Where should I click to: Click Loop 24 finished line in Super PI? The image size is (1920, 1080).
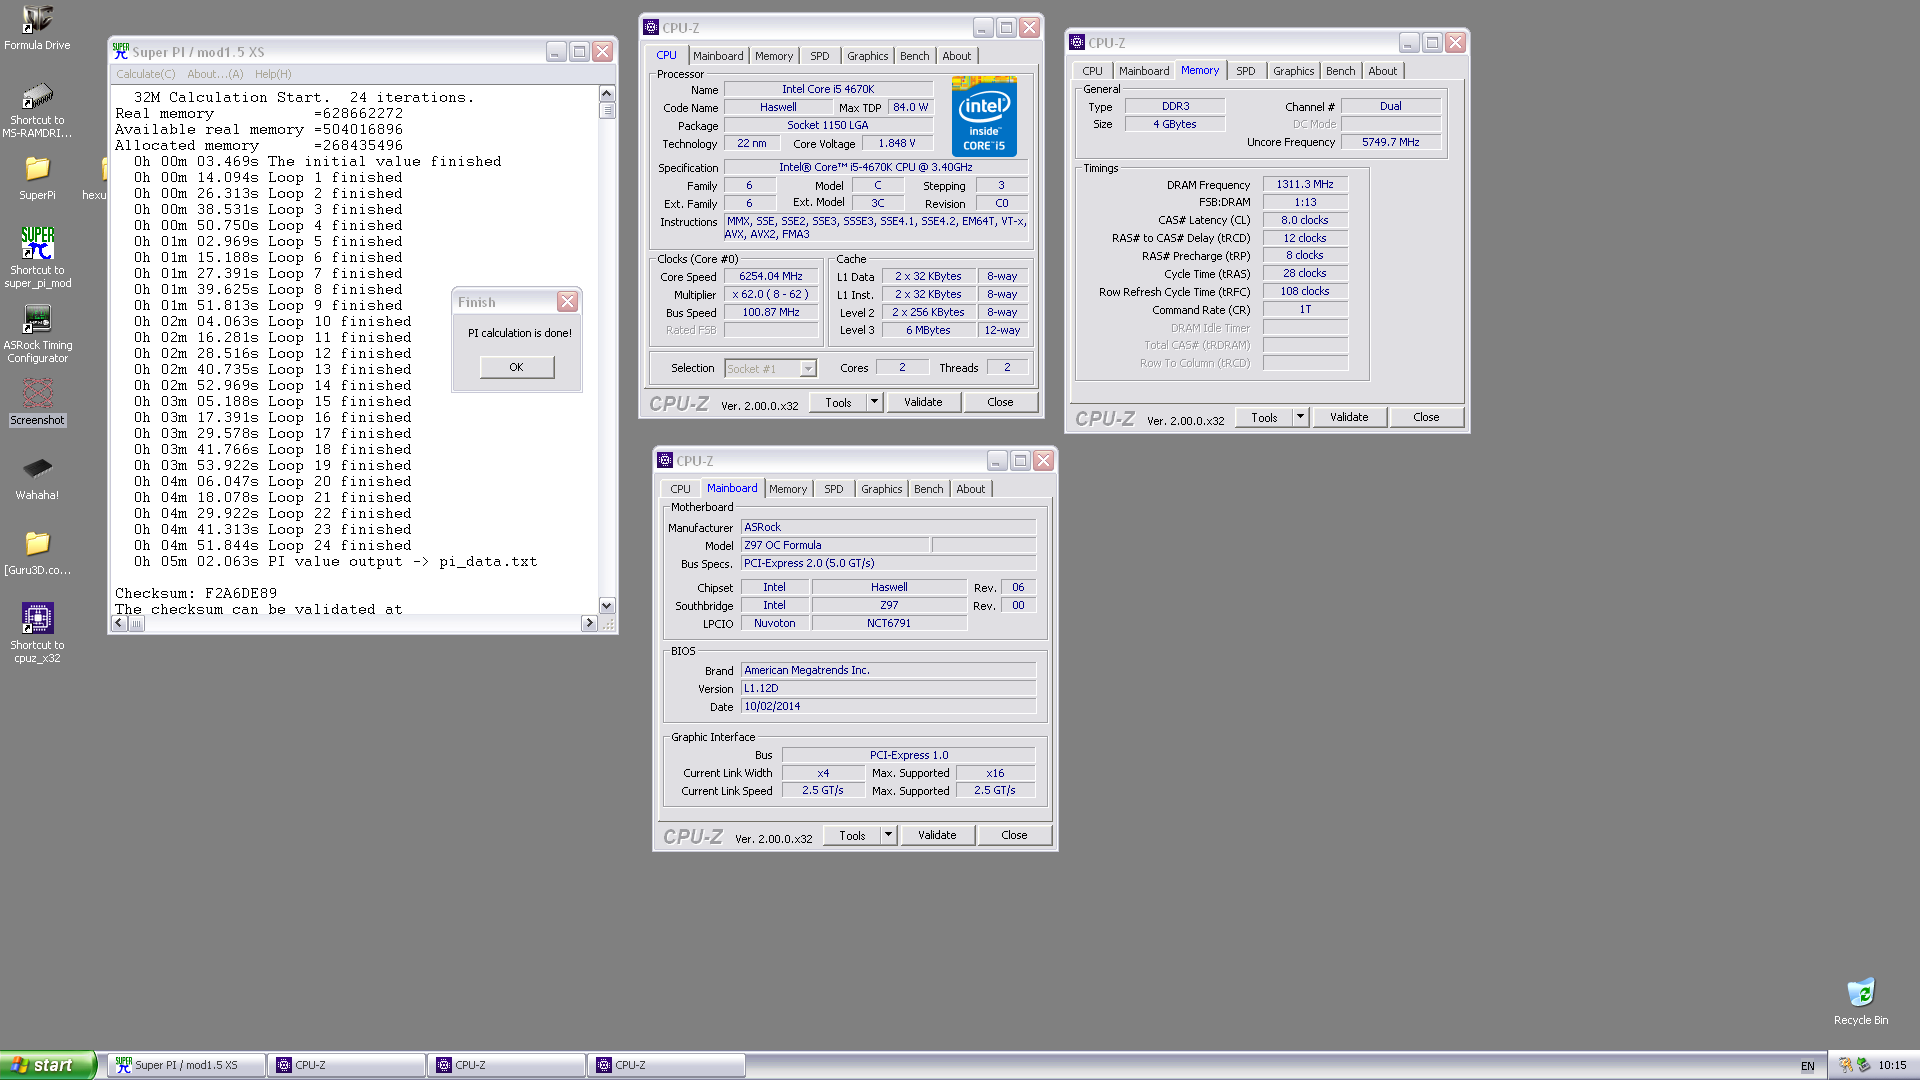(x=273, y=545)
